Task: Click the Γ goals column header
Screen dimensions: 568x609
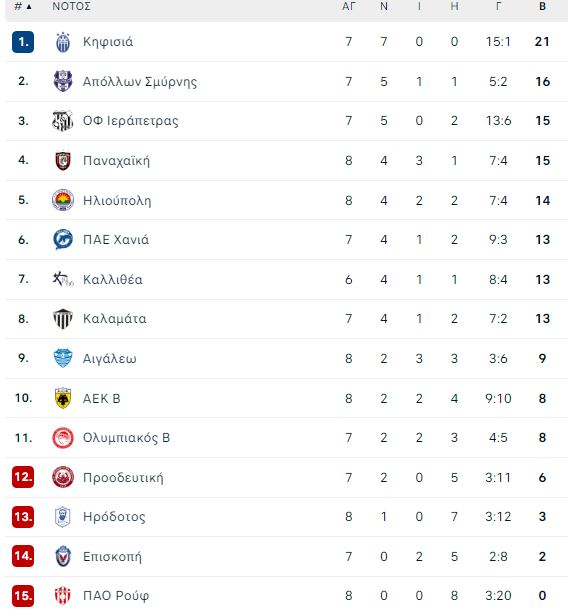Action: click(498, 7)
